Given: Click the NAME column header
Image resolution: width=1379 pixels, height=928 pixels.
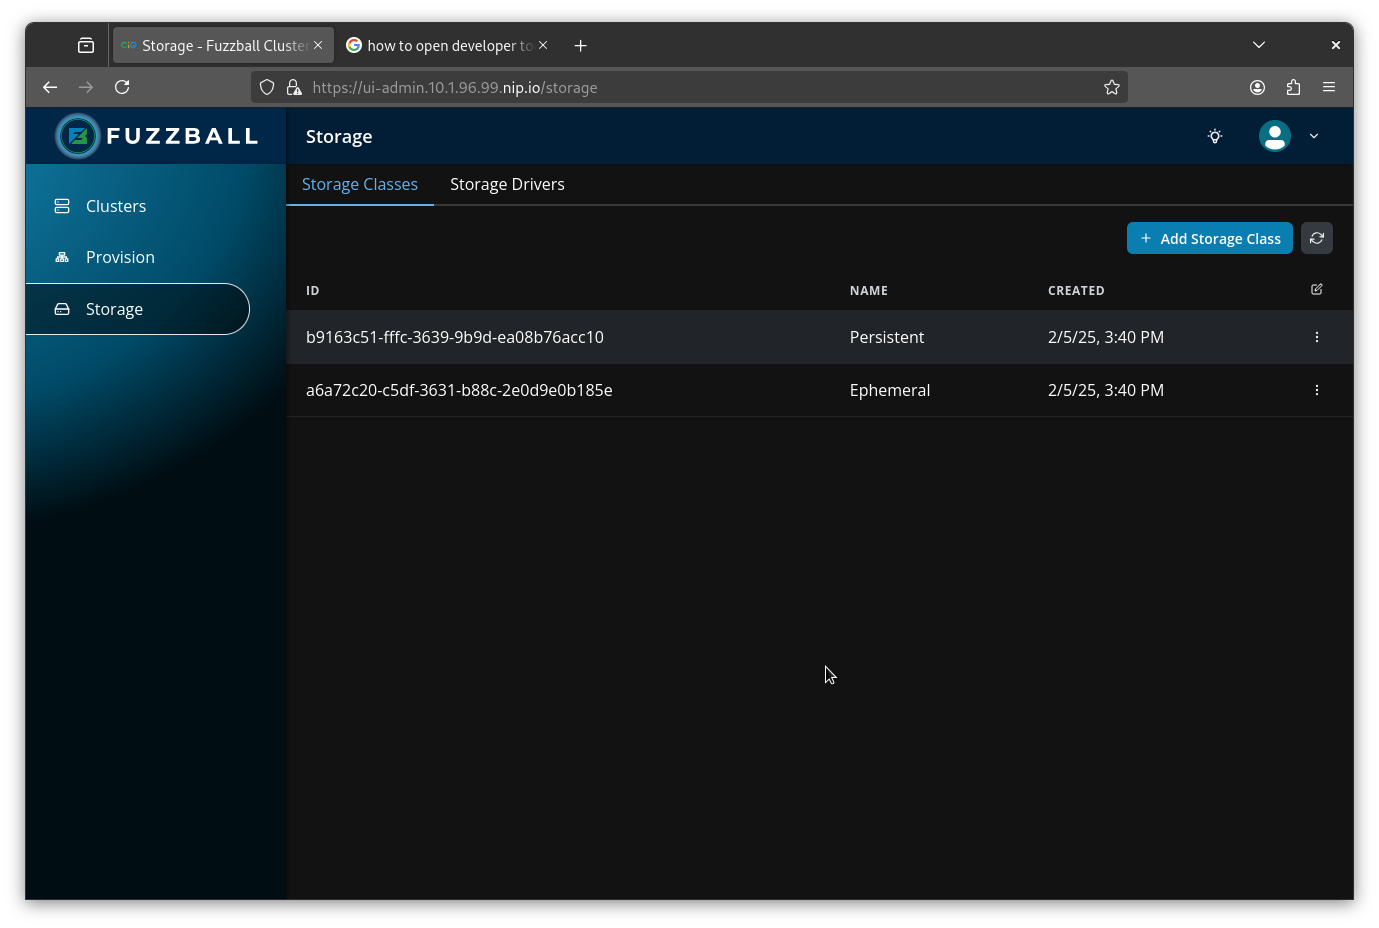Looking at the screenshot, I should (869, 291).
